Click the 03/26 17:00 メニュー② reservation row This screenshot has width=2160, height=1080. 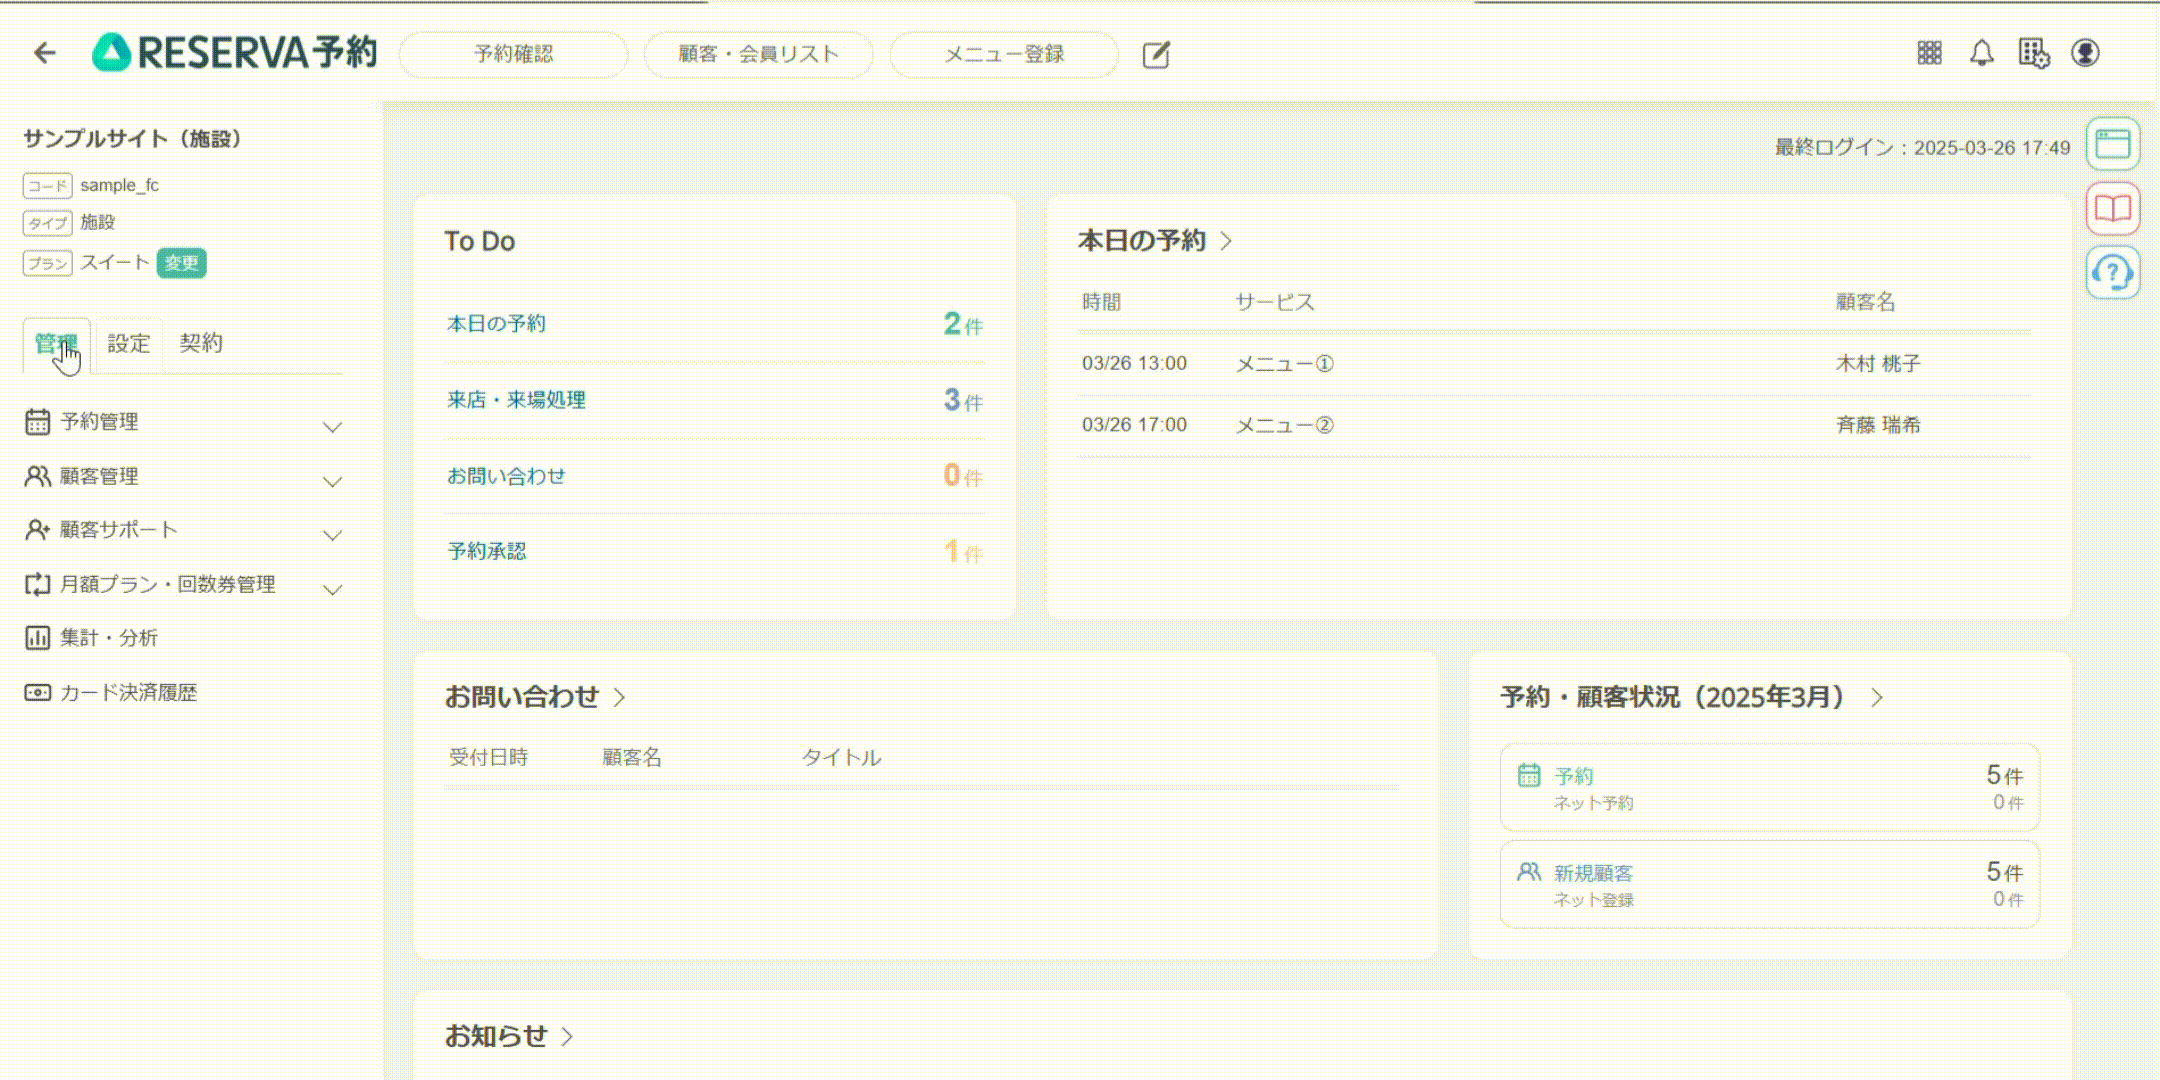tap(1554, 425)
